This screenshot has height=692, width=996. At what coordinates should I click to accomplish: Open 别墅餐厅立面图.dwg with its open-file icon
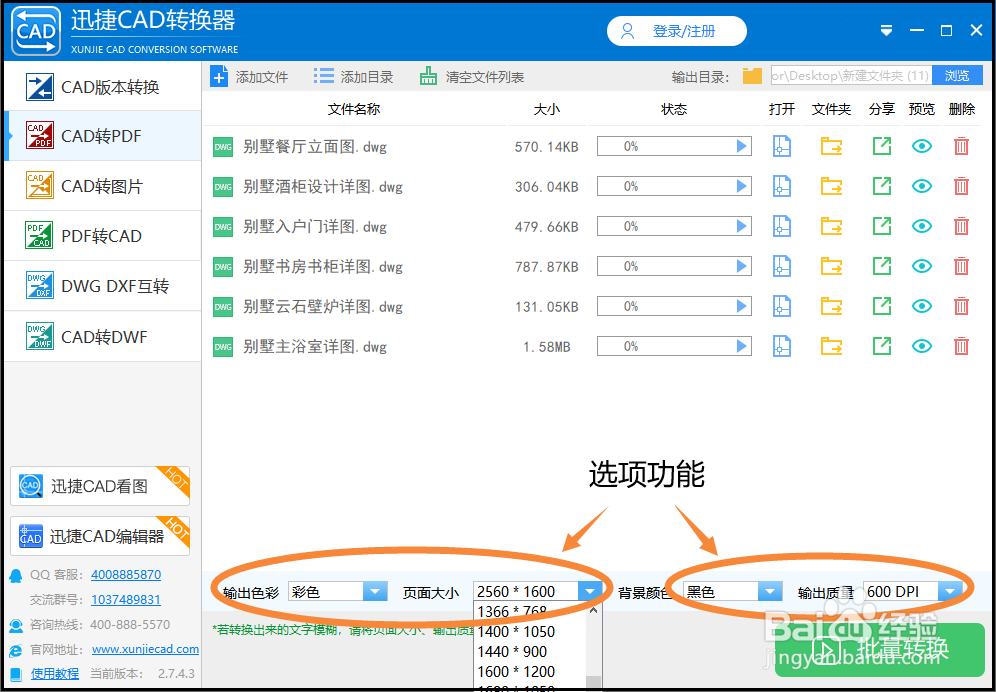tap(781, 146)
